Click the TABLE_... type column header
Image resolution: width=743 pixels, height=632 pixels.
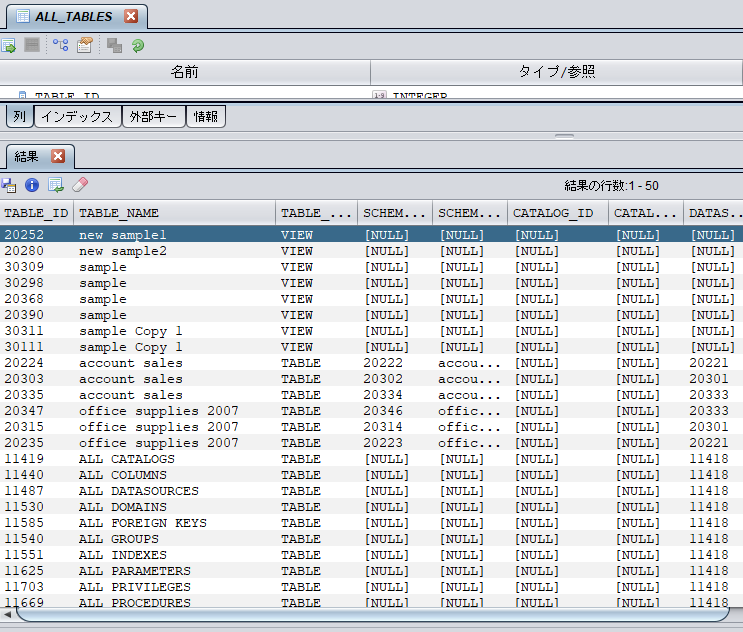tap(316, 213)
